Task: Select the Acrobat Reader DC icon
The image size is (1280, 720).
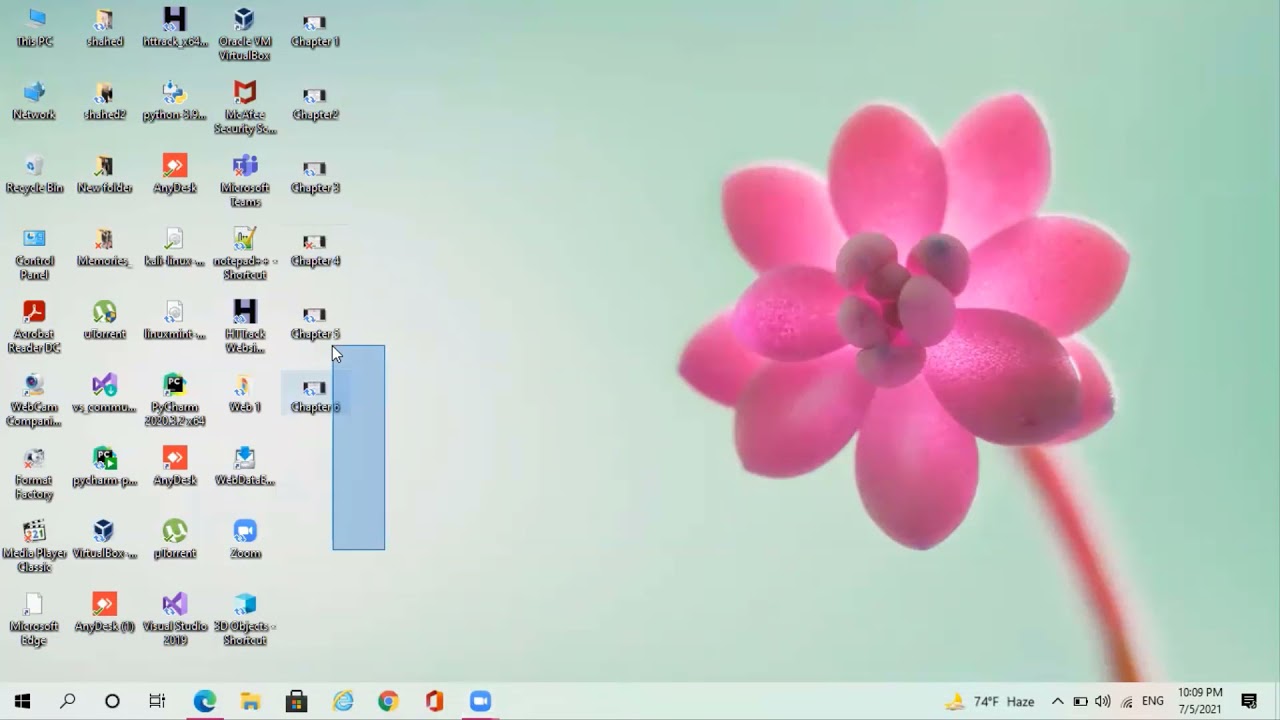Action: 34,327
